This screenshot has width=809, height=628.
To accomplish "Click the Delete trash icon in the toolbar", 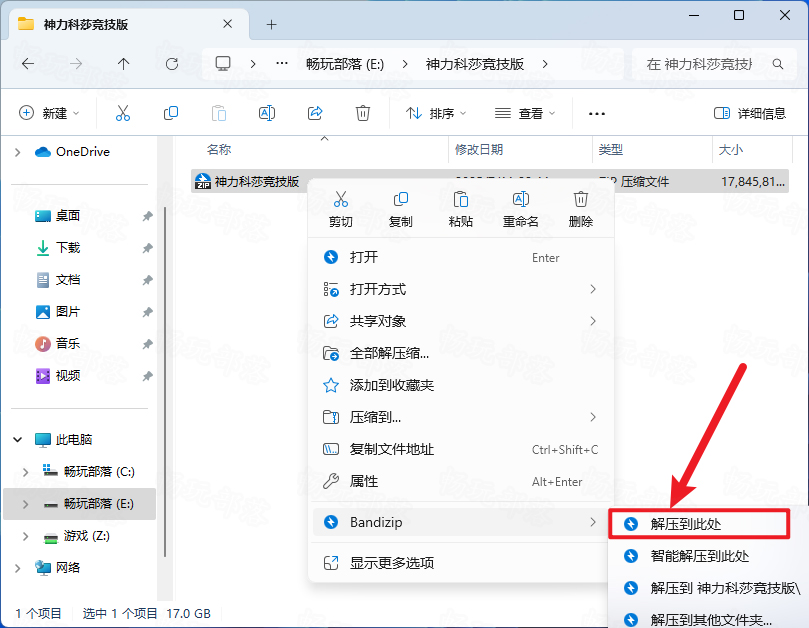I will pos(363,113).
